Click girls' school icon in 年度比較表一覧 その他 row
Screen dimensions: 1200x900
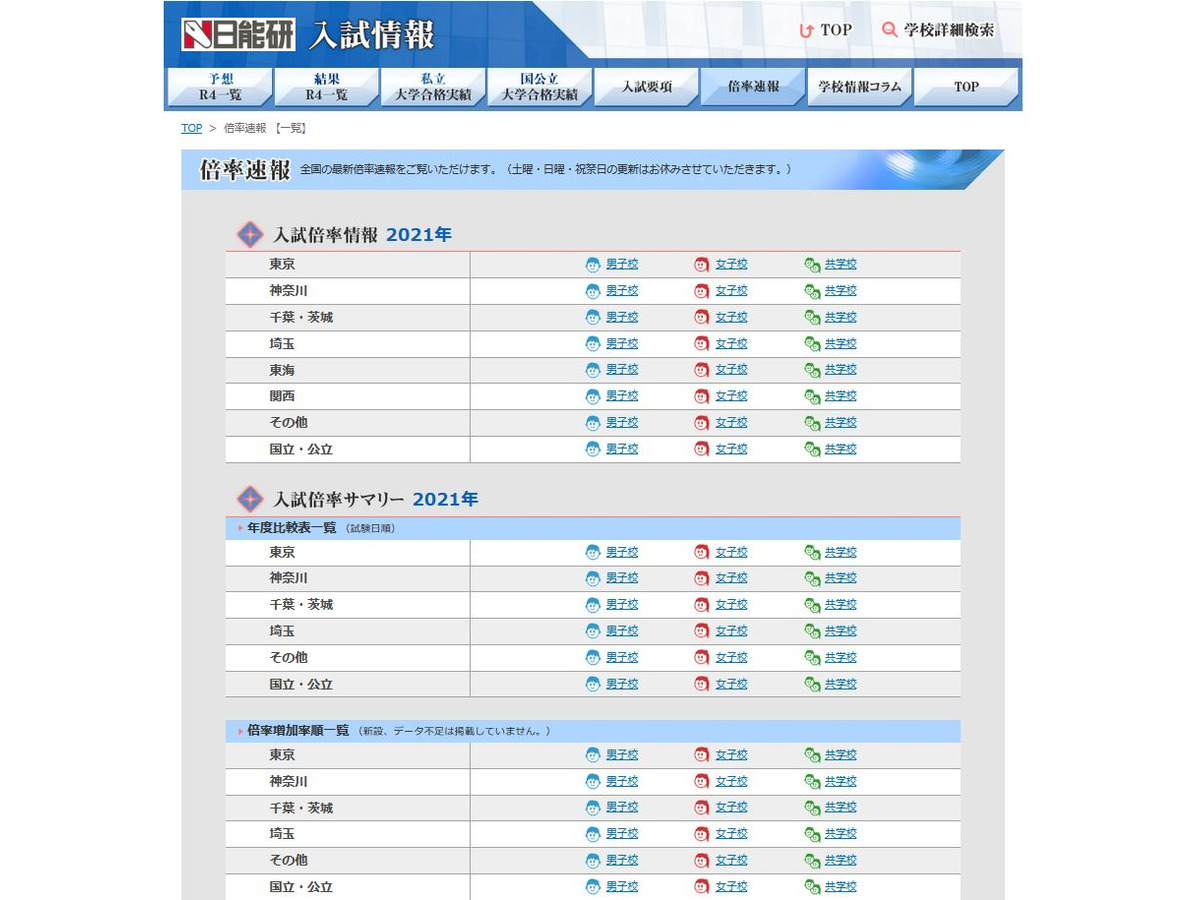[x=702, y=658]
